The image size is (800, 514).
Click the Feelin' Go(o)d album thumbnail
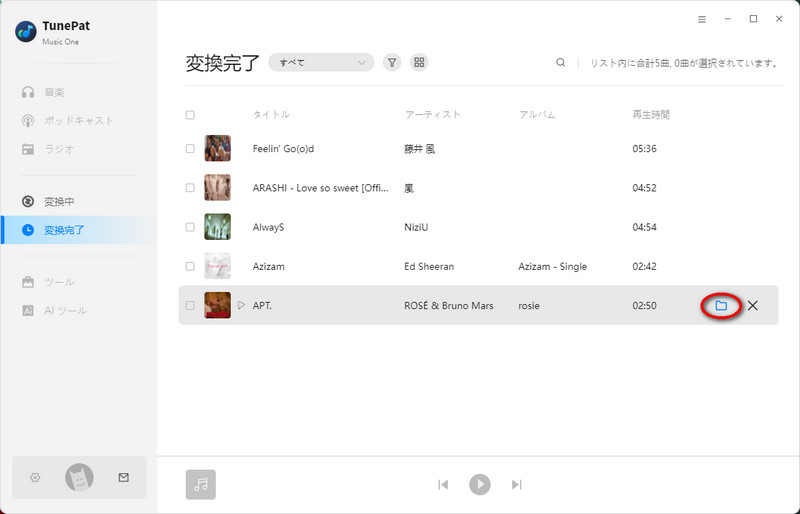217,149
